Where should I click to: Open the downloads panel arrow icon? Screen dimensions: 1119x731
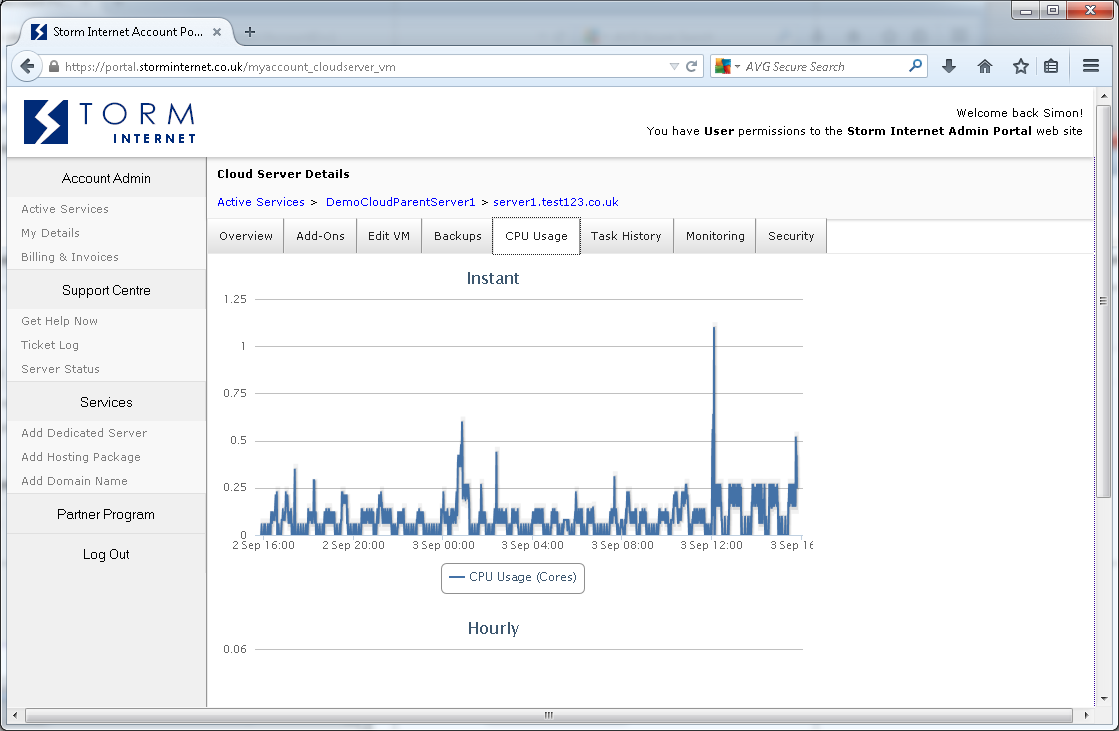tap(947, 65)
